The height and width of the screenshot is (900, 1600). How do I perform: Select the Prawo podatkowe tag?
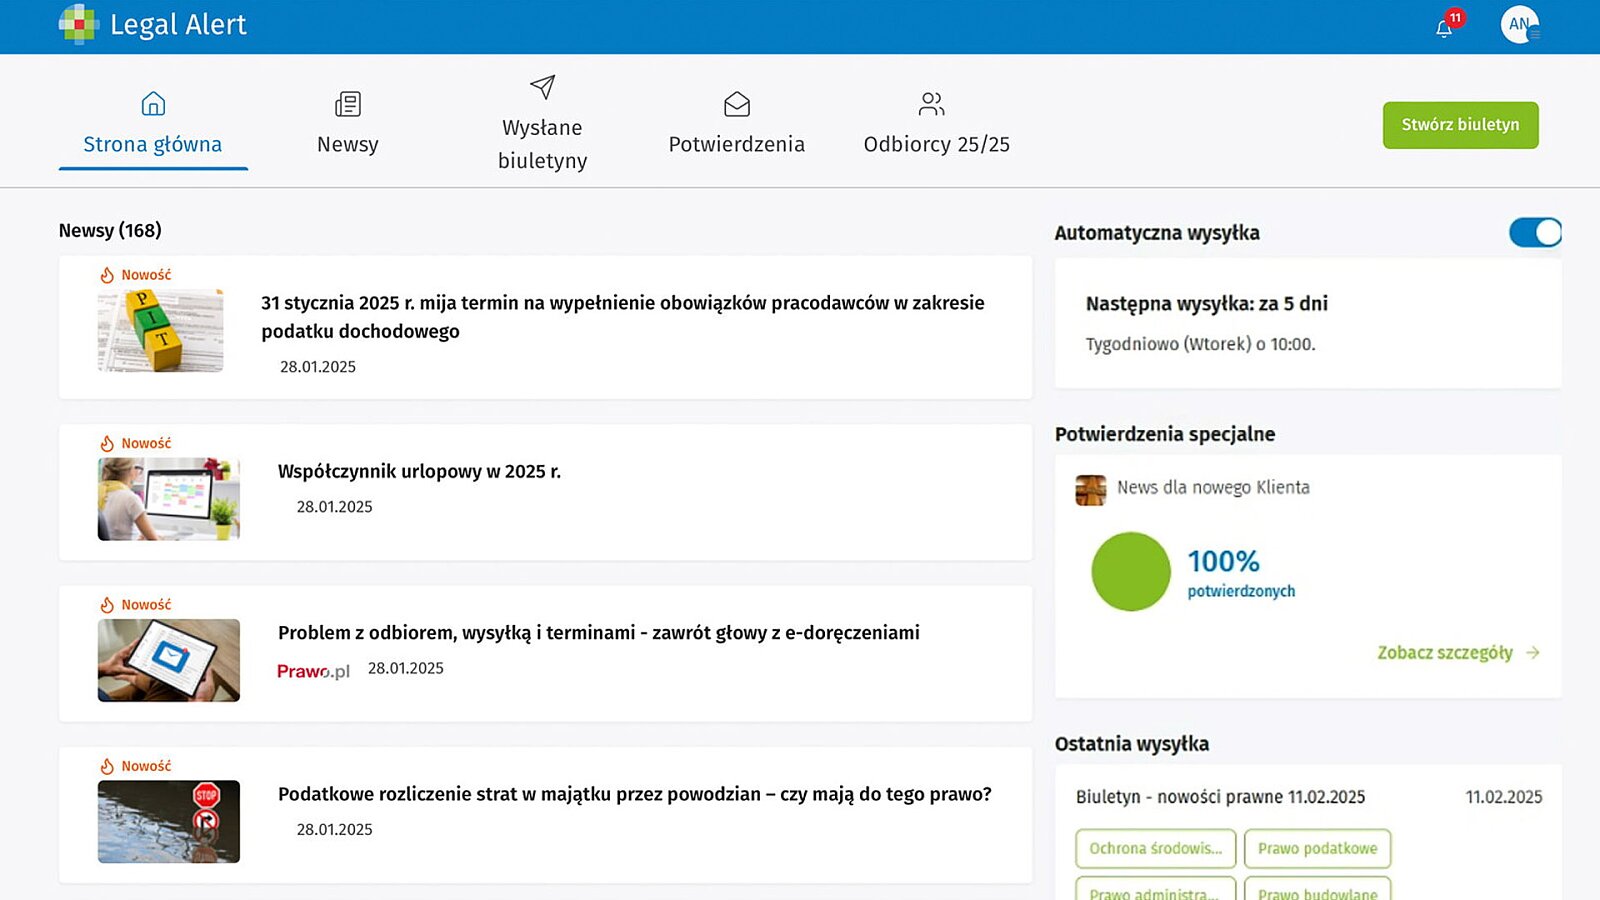1317,848
